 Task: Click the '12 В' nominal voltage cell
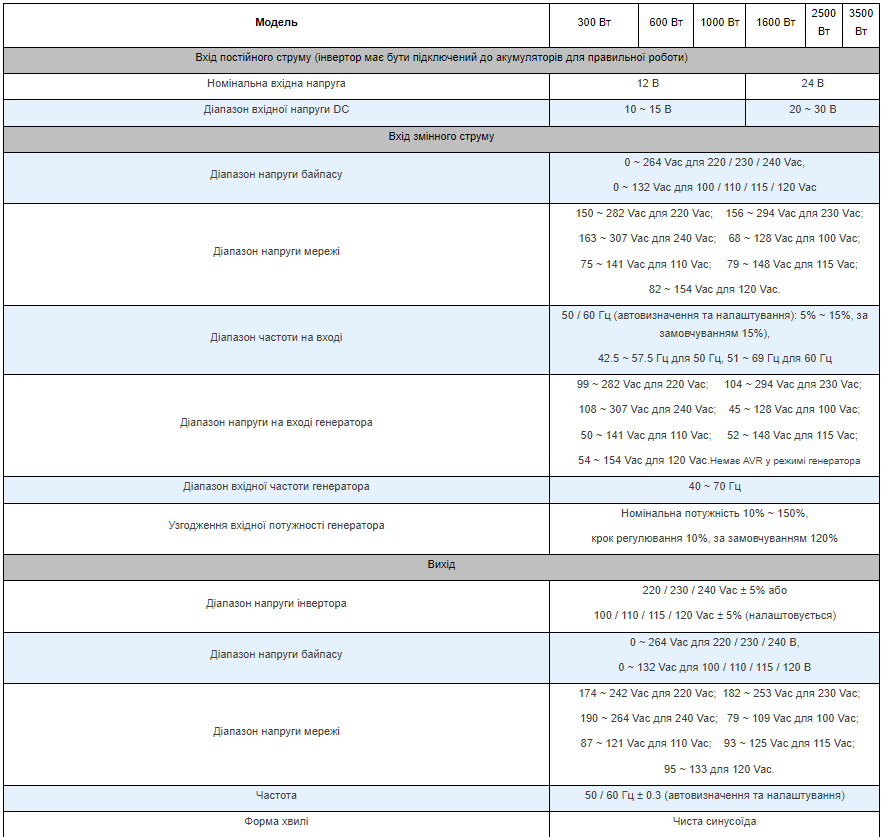point(647,84)
